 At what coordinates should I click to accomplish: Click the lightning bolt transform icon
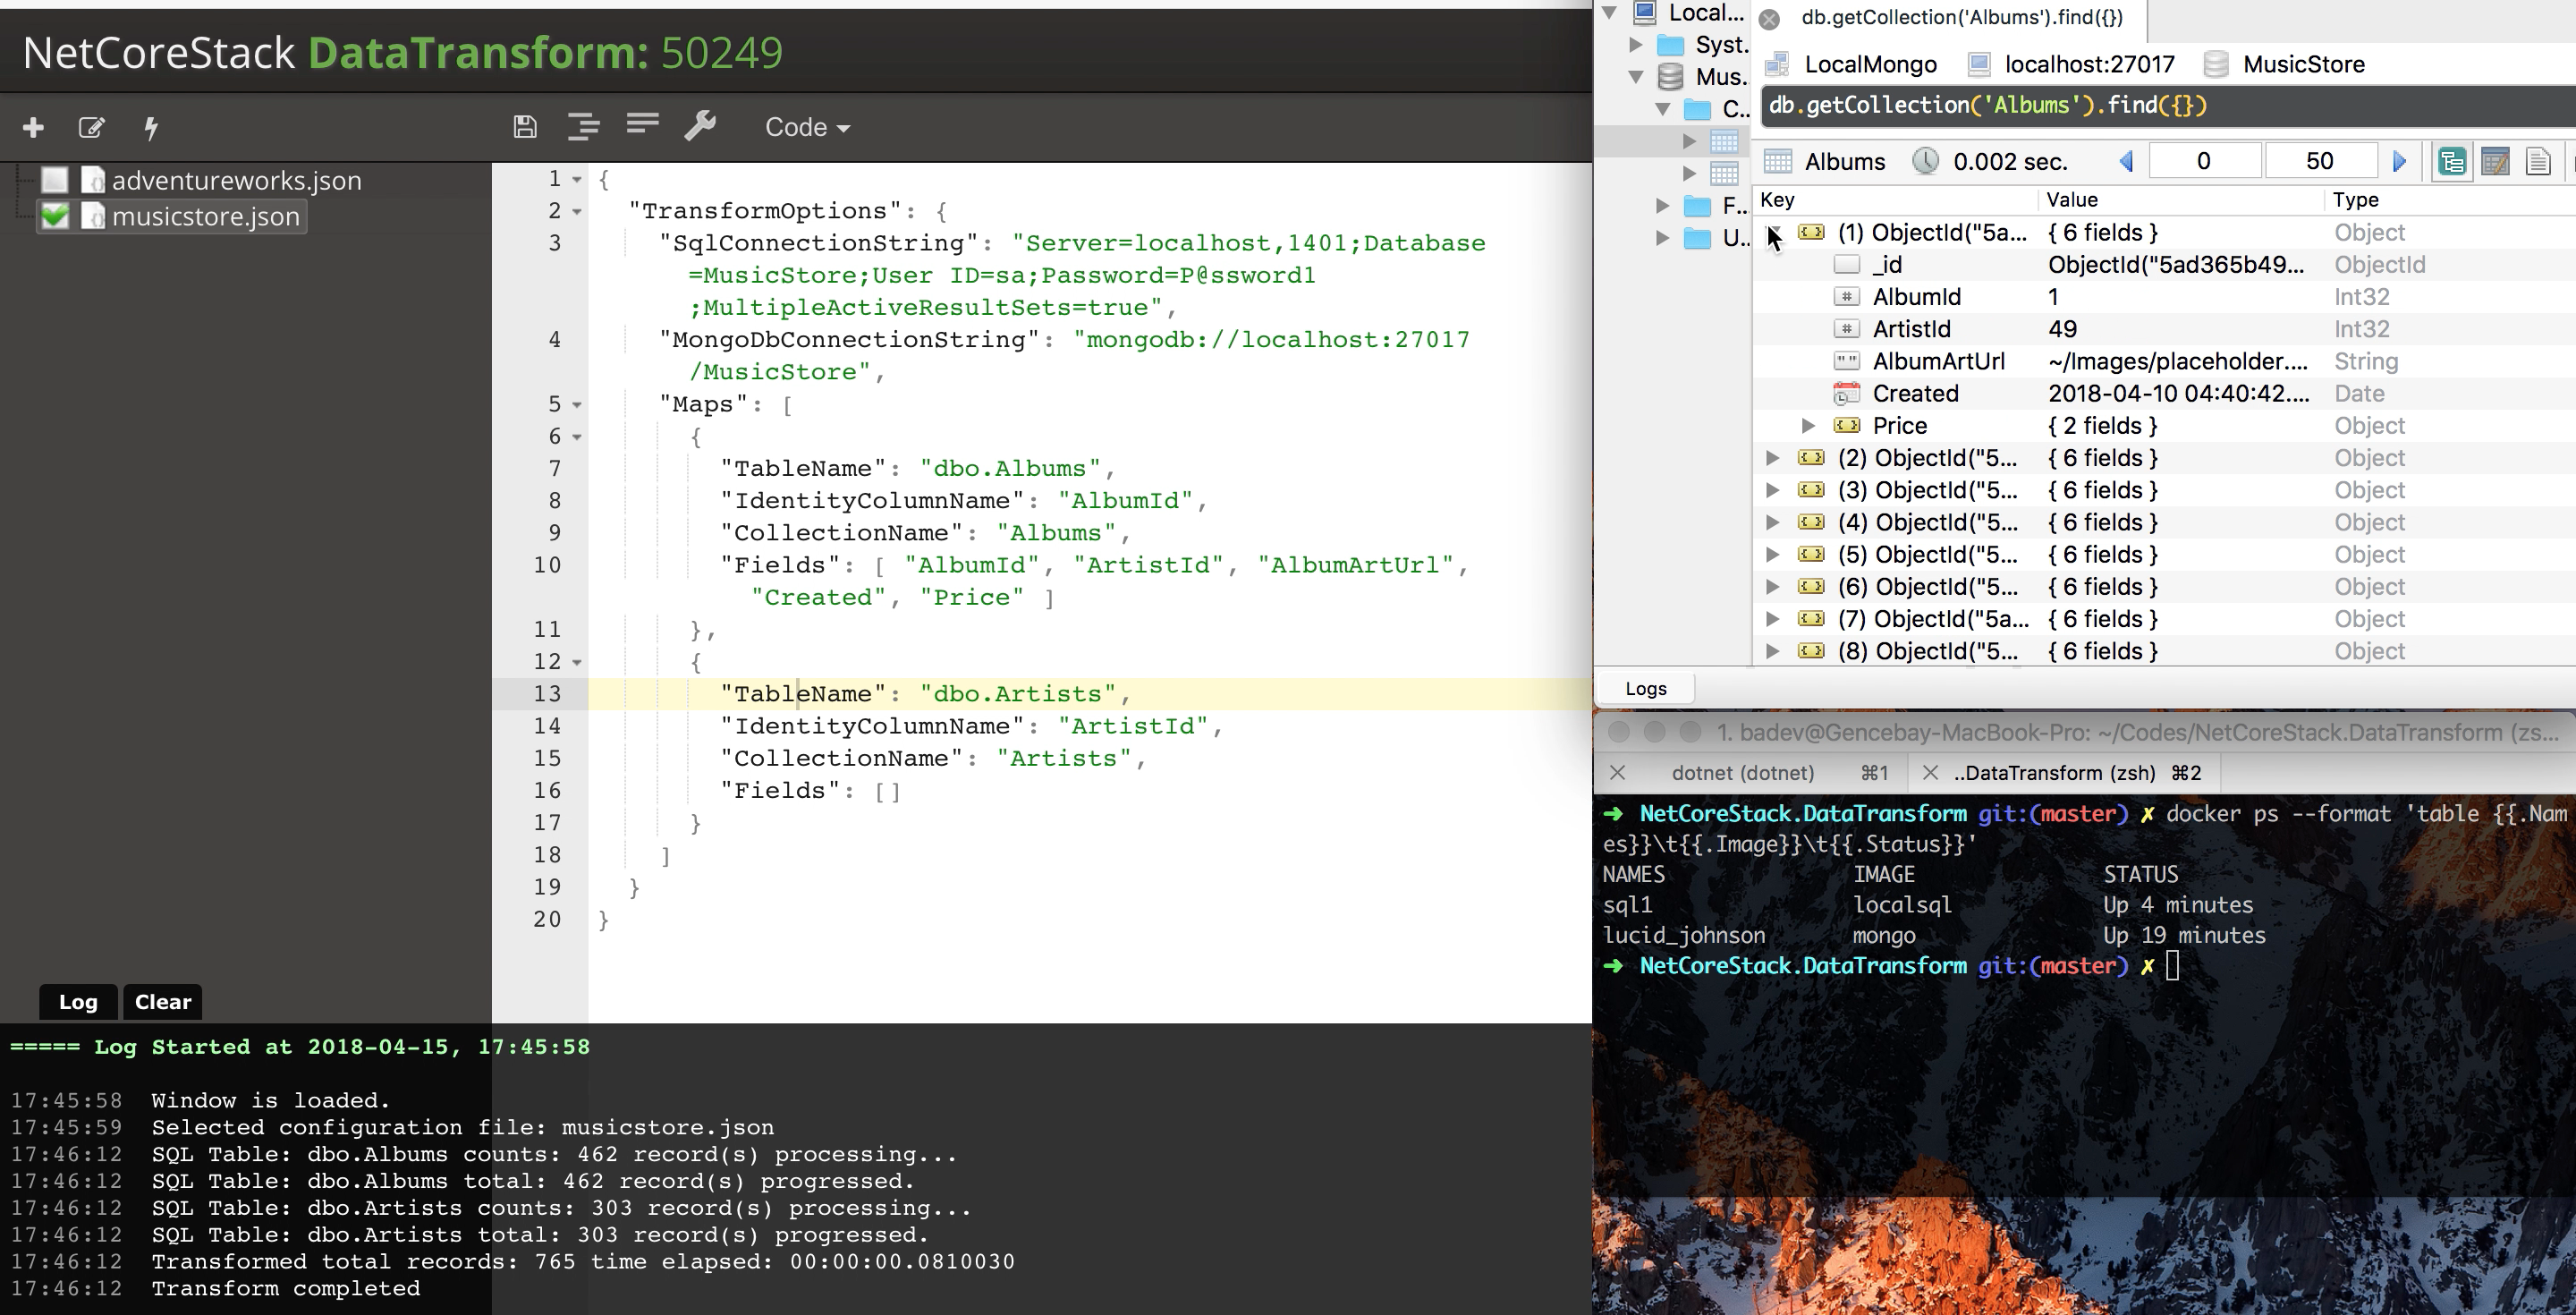(x=151, y=127)
